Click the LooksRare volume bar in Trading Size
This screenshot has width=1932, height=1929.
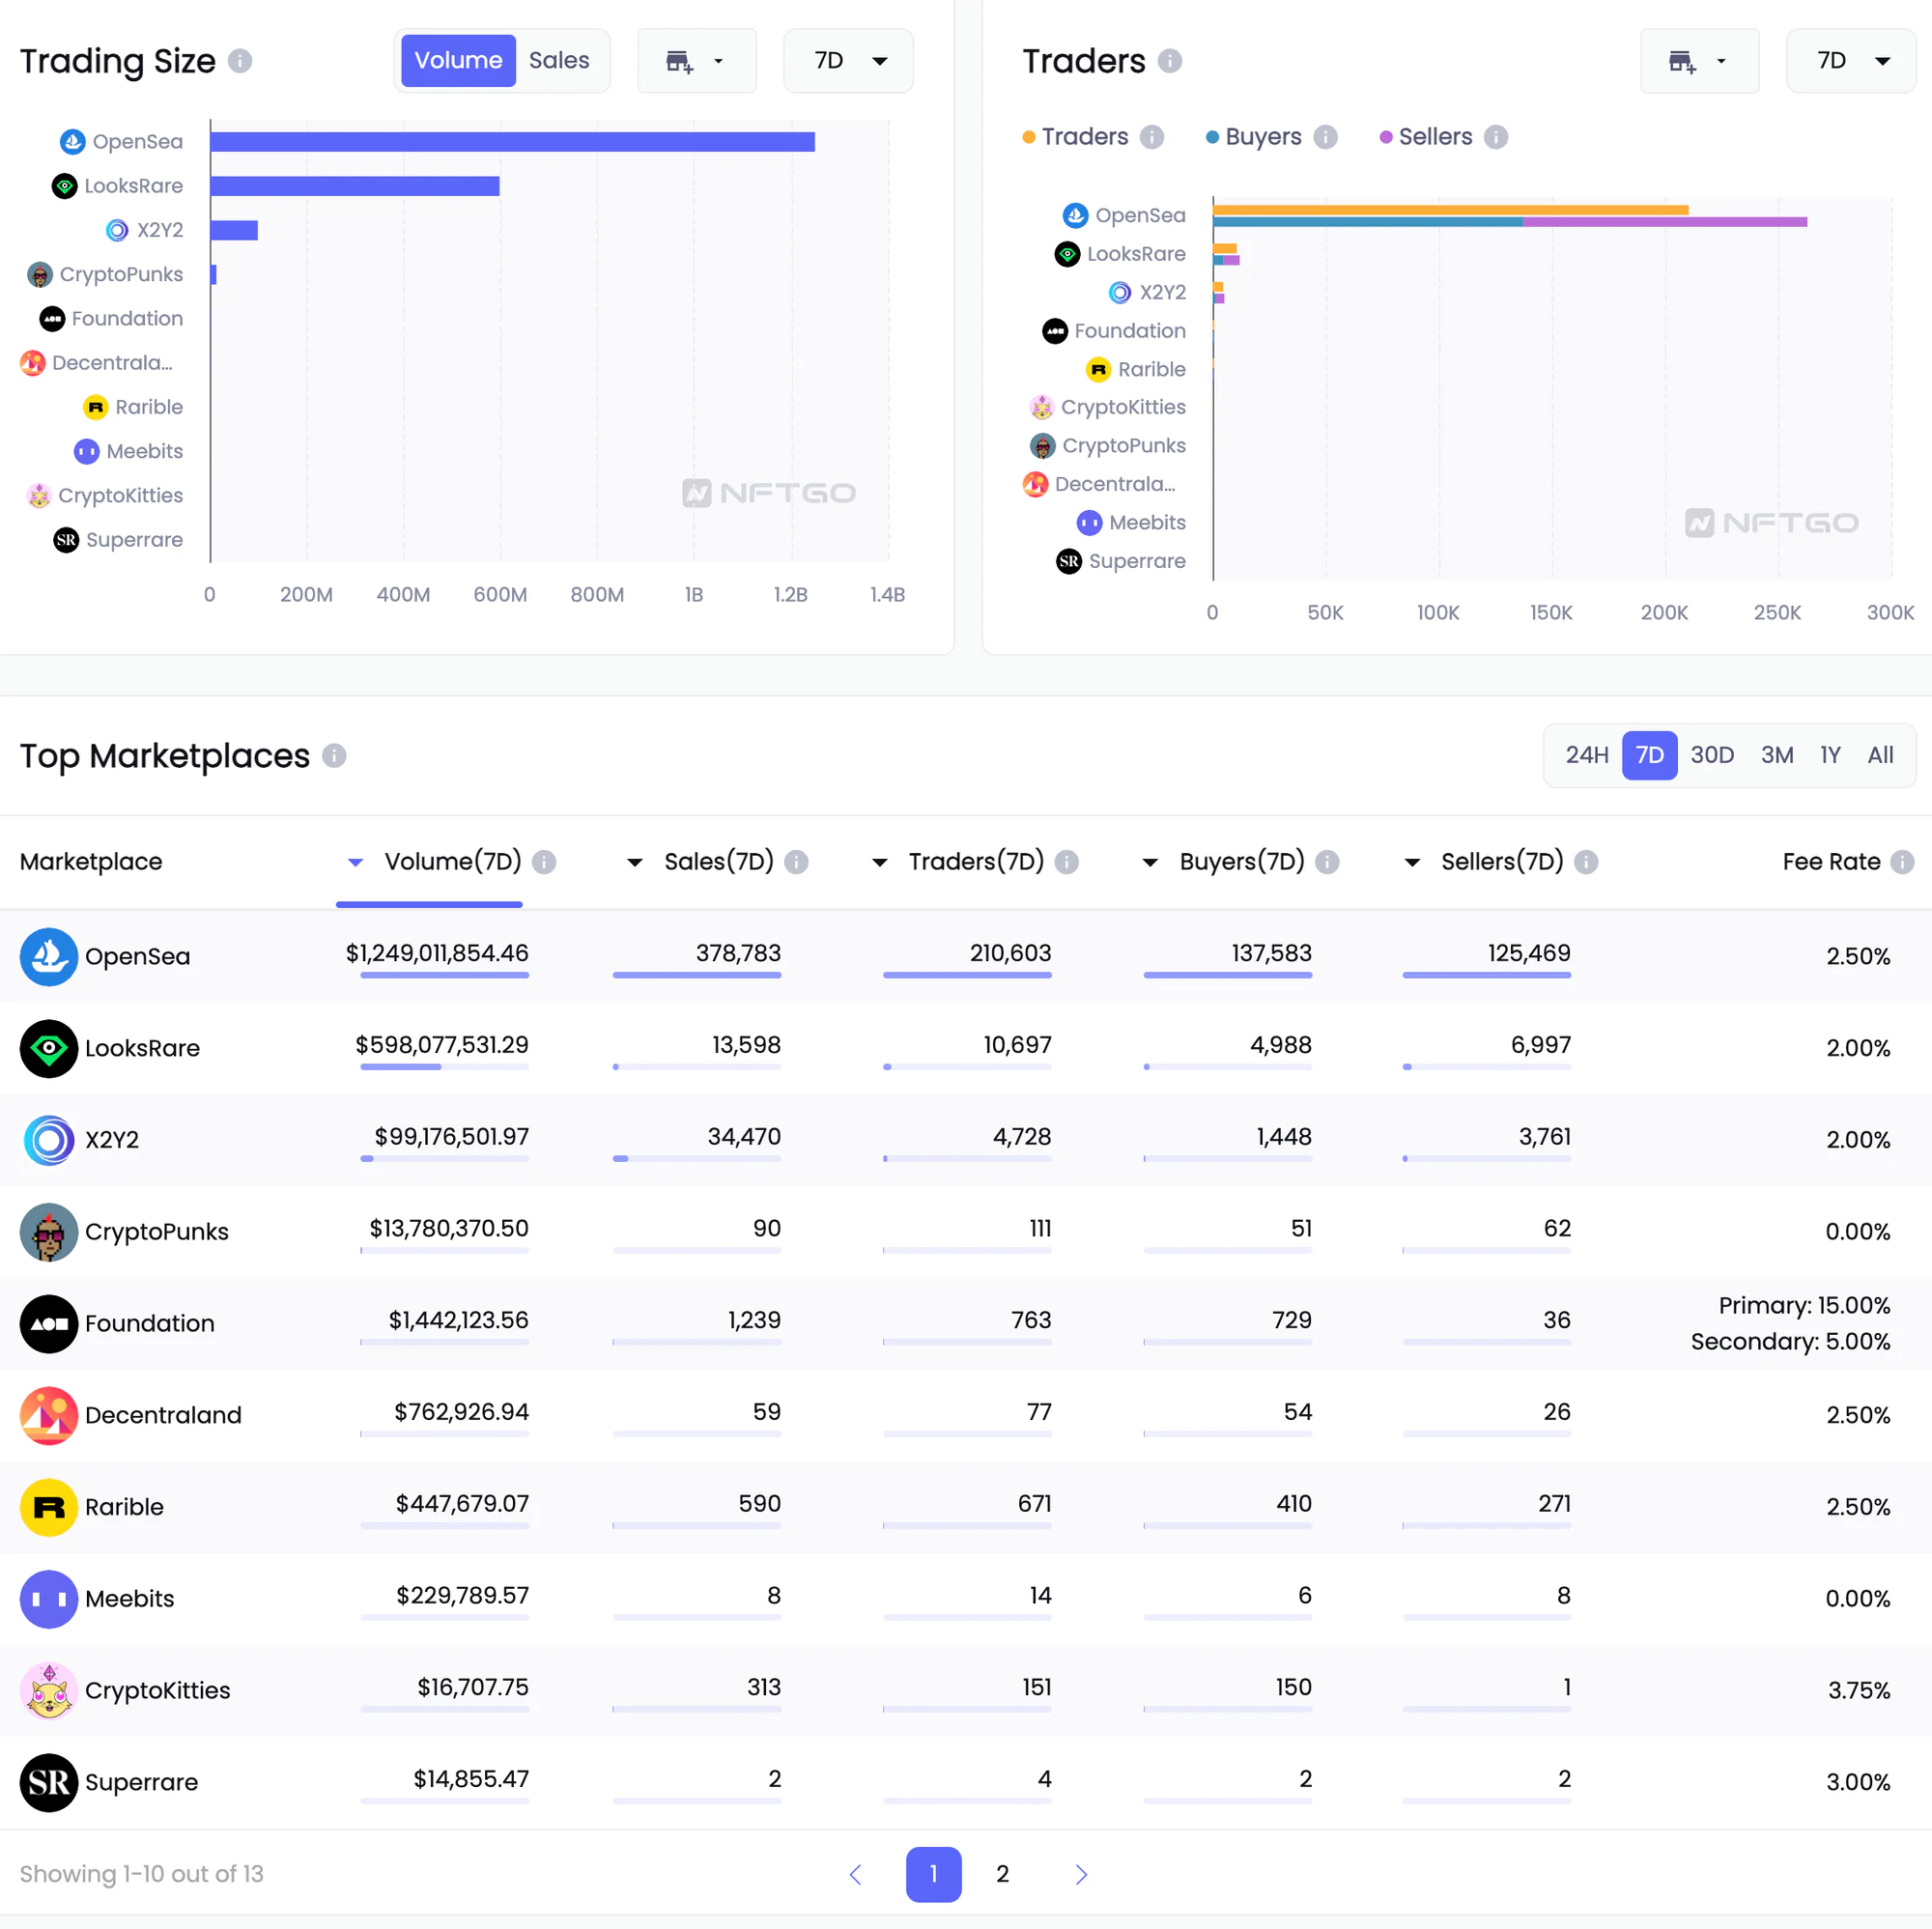[x=355, y=186]
